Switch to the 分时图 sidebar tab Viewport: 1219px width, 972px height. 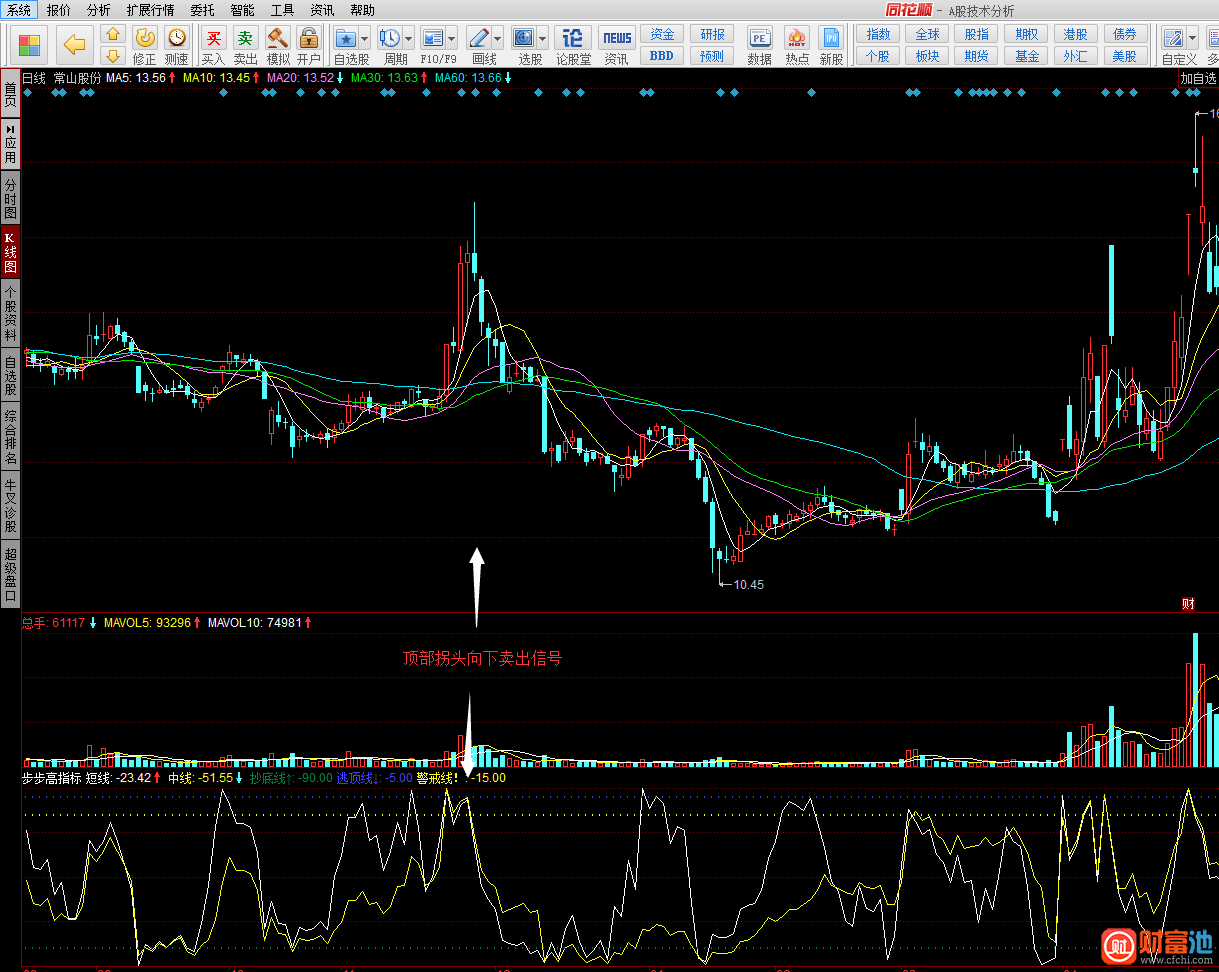10,199
